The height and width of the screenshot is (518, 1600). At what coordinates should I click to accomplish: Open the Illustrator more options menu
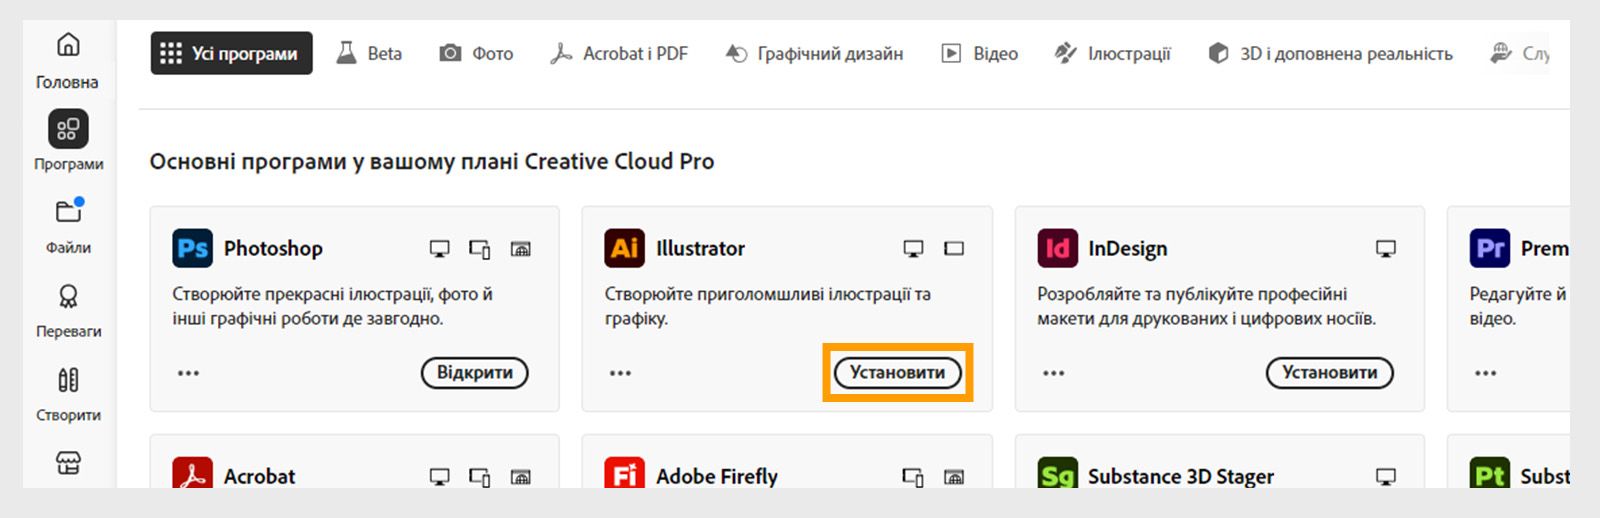620,373
